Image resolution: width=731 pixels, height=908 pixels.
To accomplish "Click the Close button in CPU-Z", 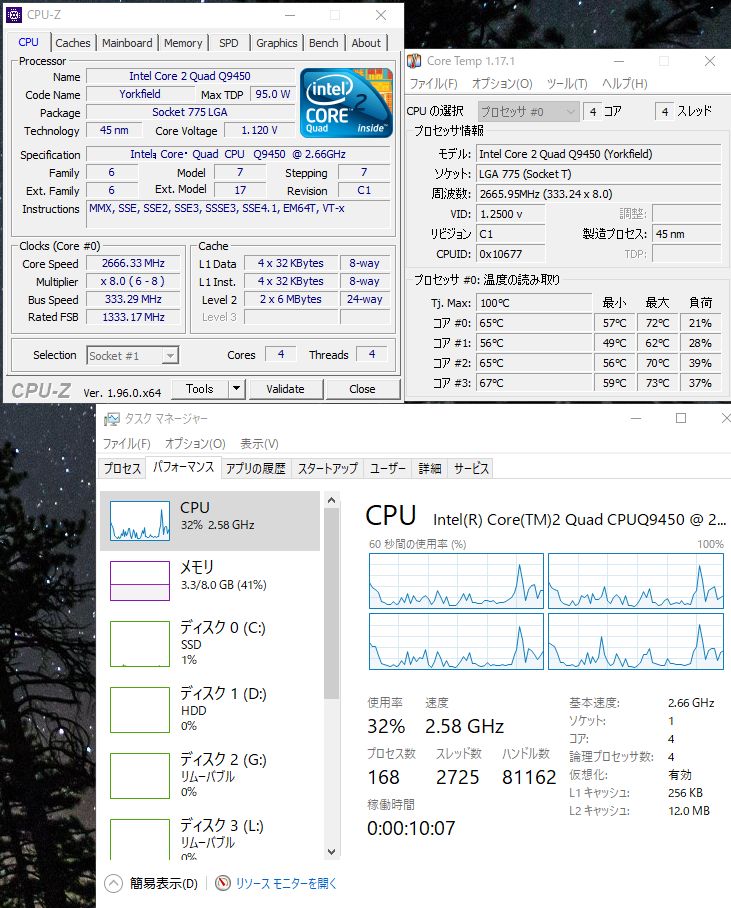I will click(x=362, y=389).
